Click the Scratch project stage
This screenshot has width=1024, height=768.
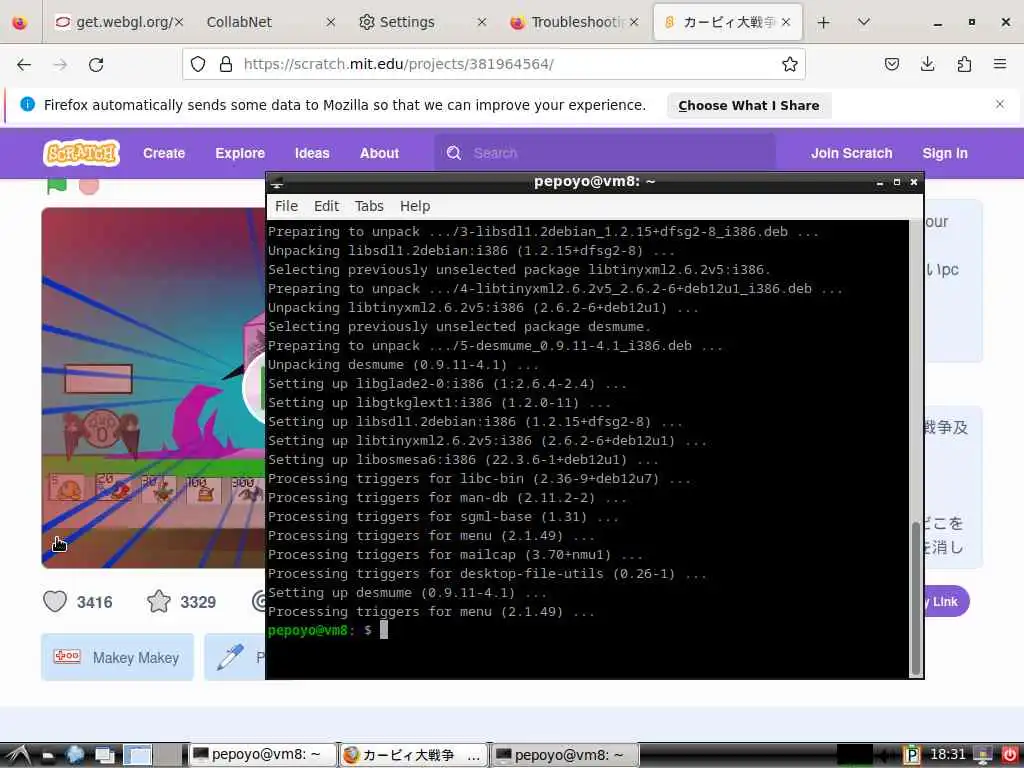pyautogui.click(x=153, y=388)
